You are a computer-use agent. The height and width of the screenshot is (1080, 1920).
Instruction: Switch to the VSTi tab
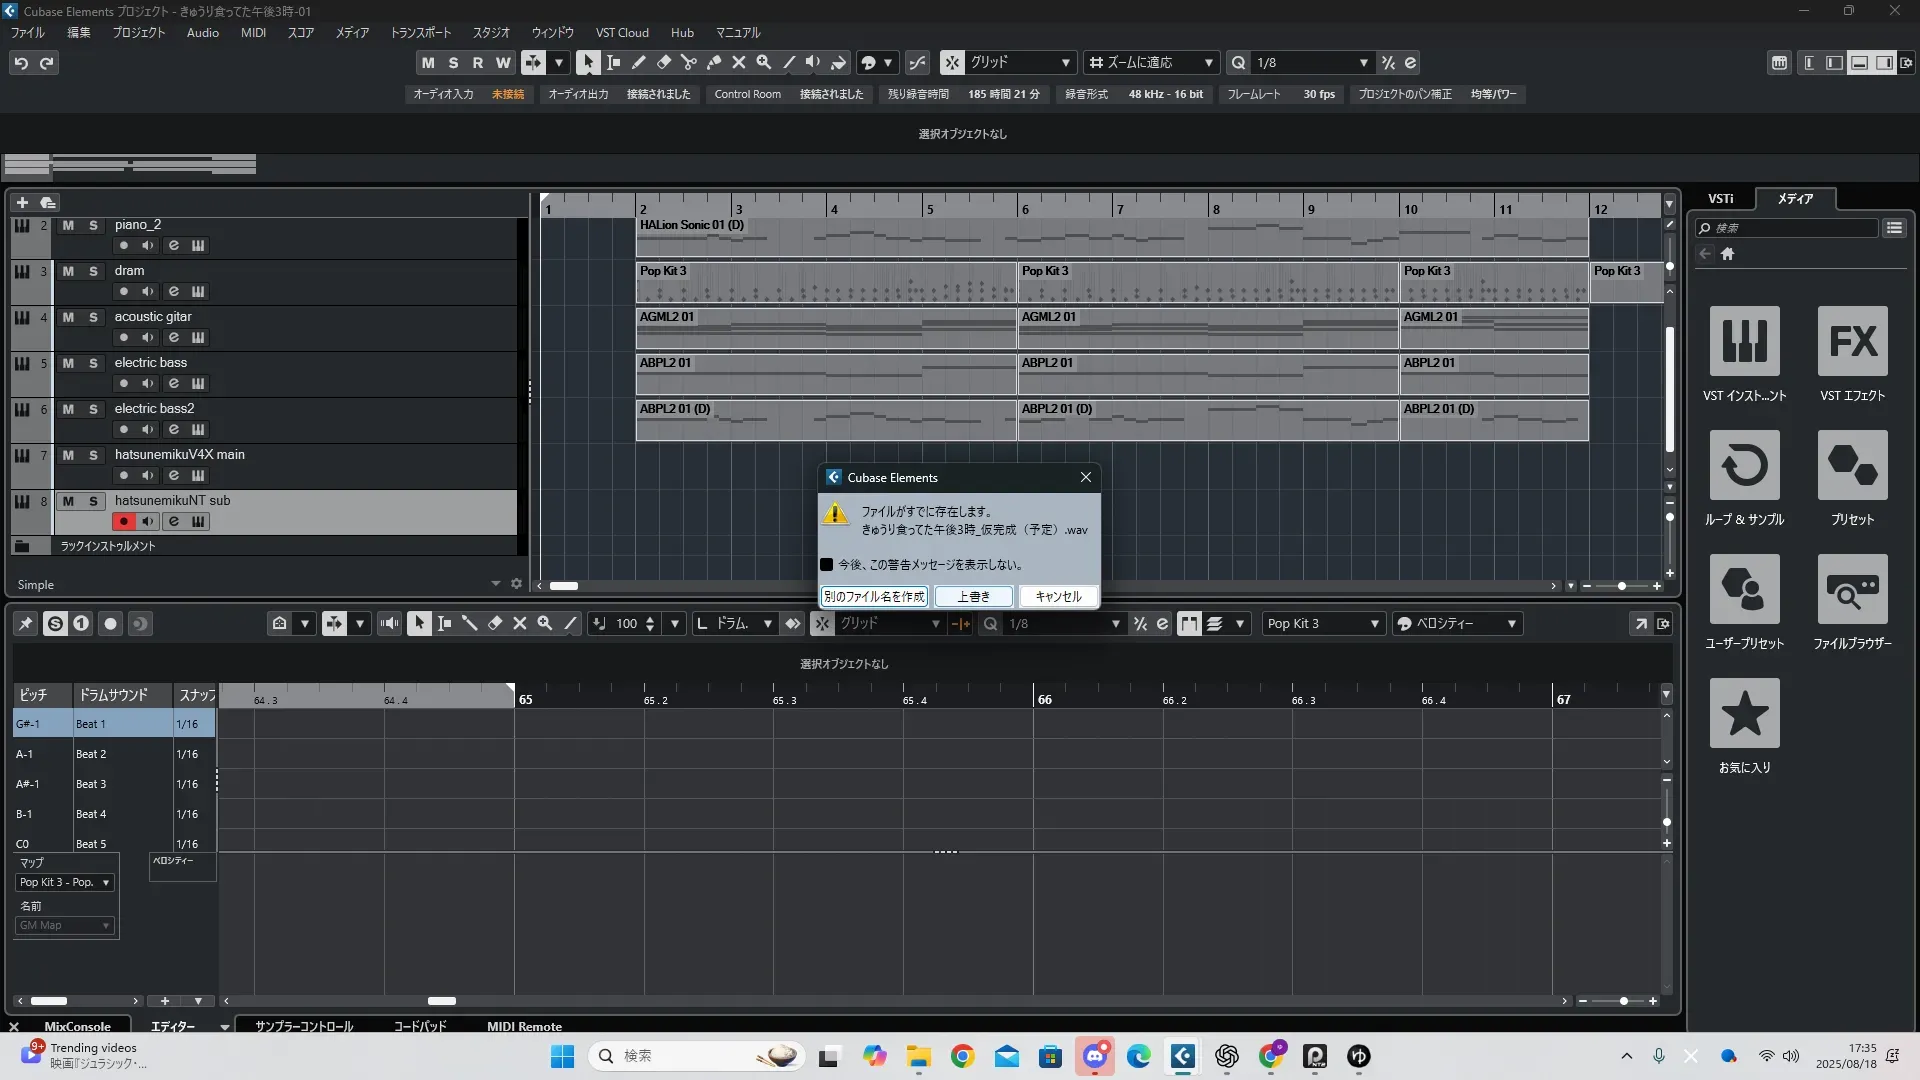tap(1720, 199)
